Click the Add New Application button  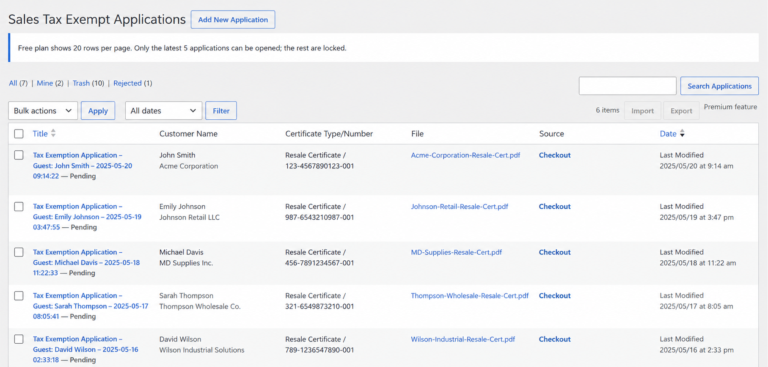pyautogui.click(x=233, y=20)
